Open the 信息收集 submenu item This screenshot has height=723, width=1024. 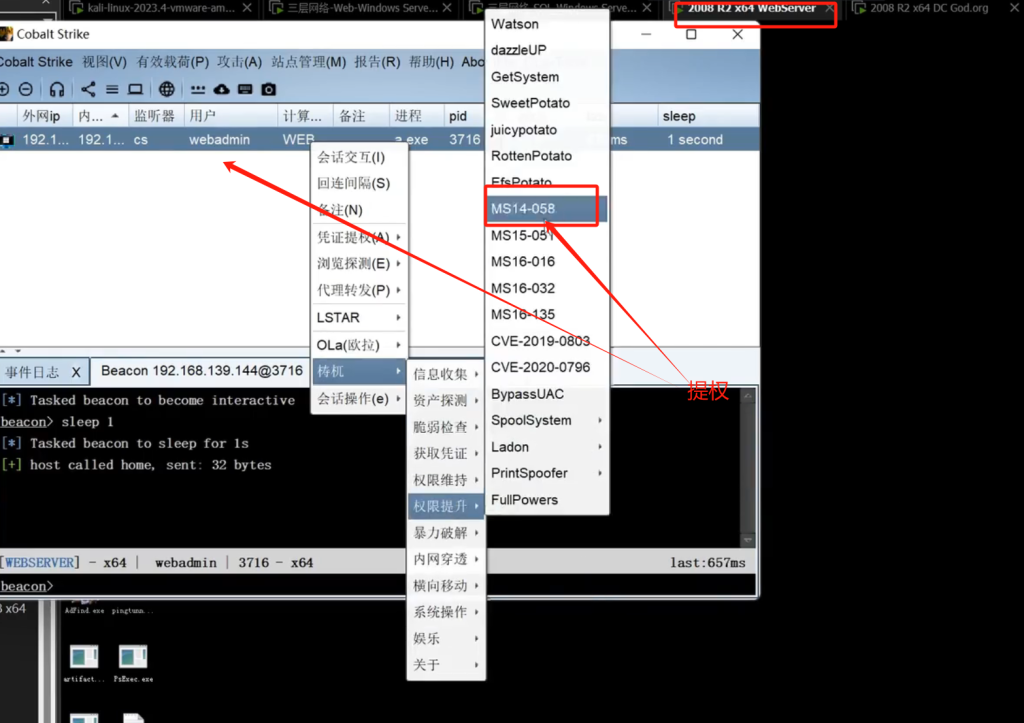pyautogui.click(x=446, y=374)
